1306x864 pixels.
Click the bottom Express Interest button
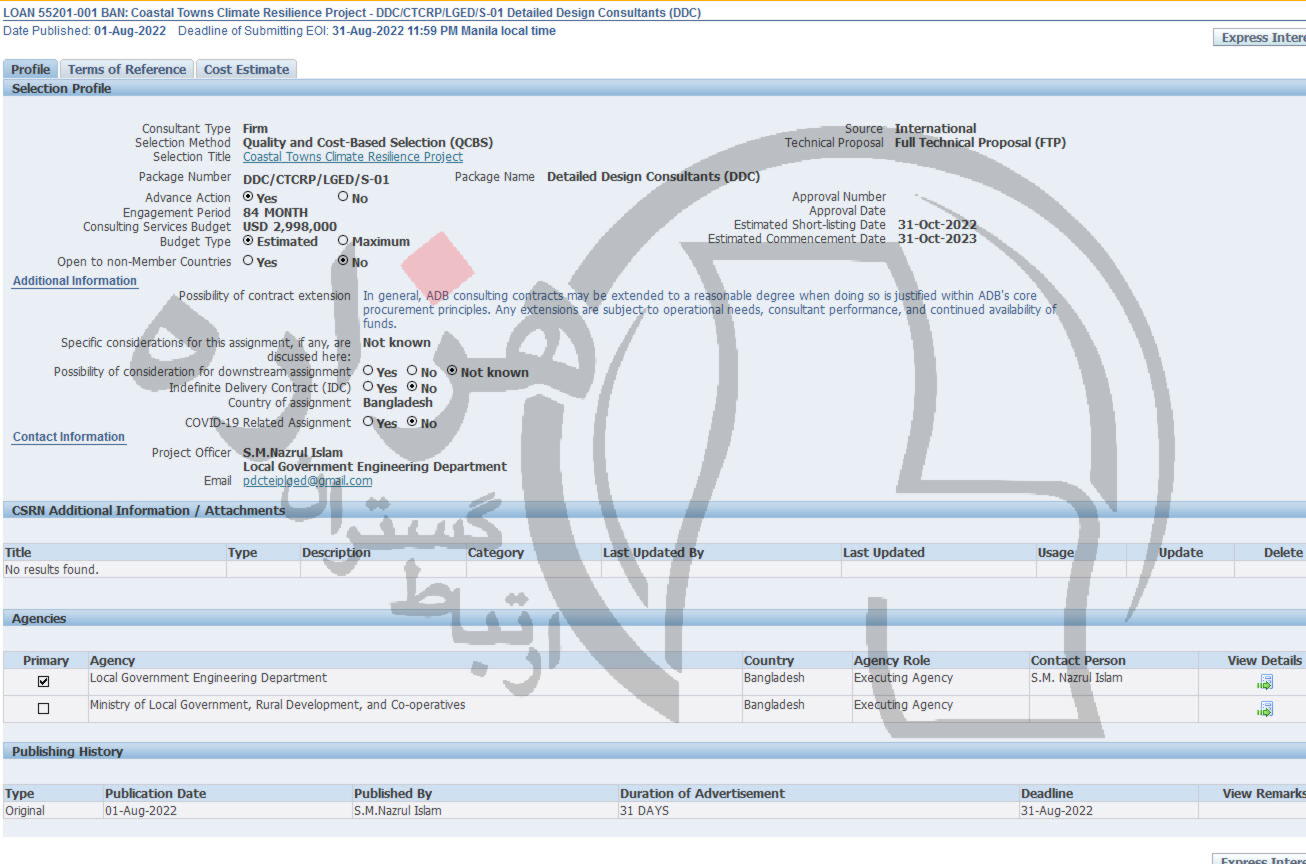(x=1262, y=859)
